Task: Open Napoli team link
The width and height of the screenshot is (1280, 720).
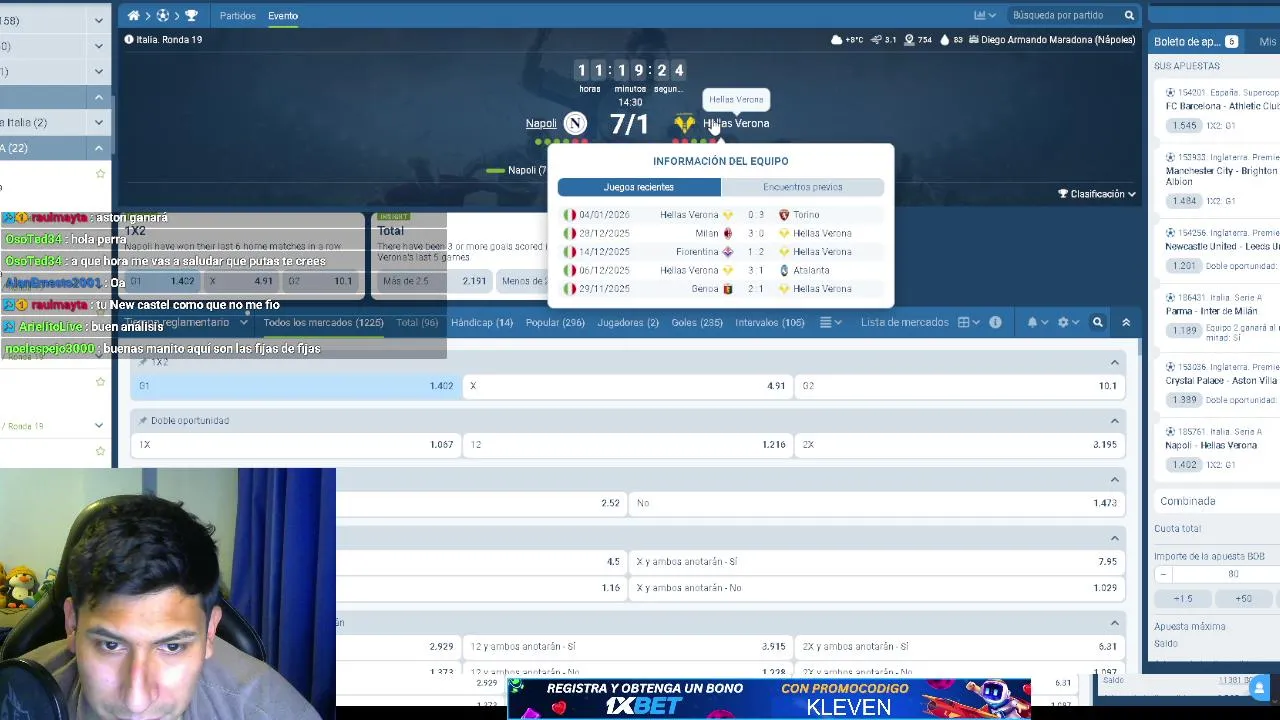Action: click(541, 123)
